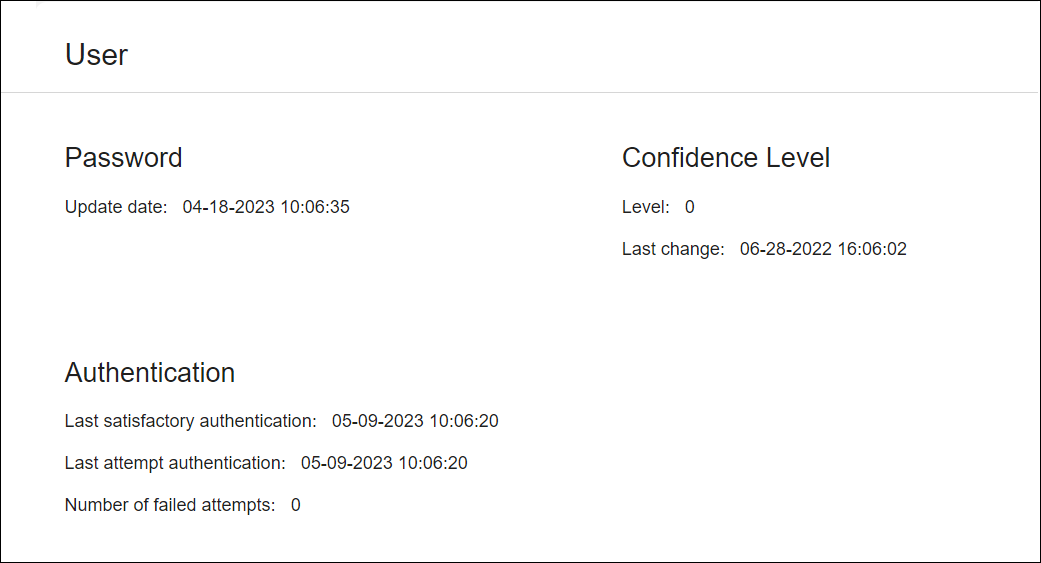Click the User page heading
Viewport: 1041px width, 563px height.
pyautogui.click(x=96, y=55)
